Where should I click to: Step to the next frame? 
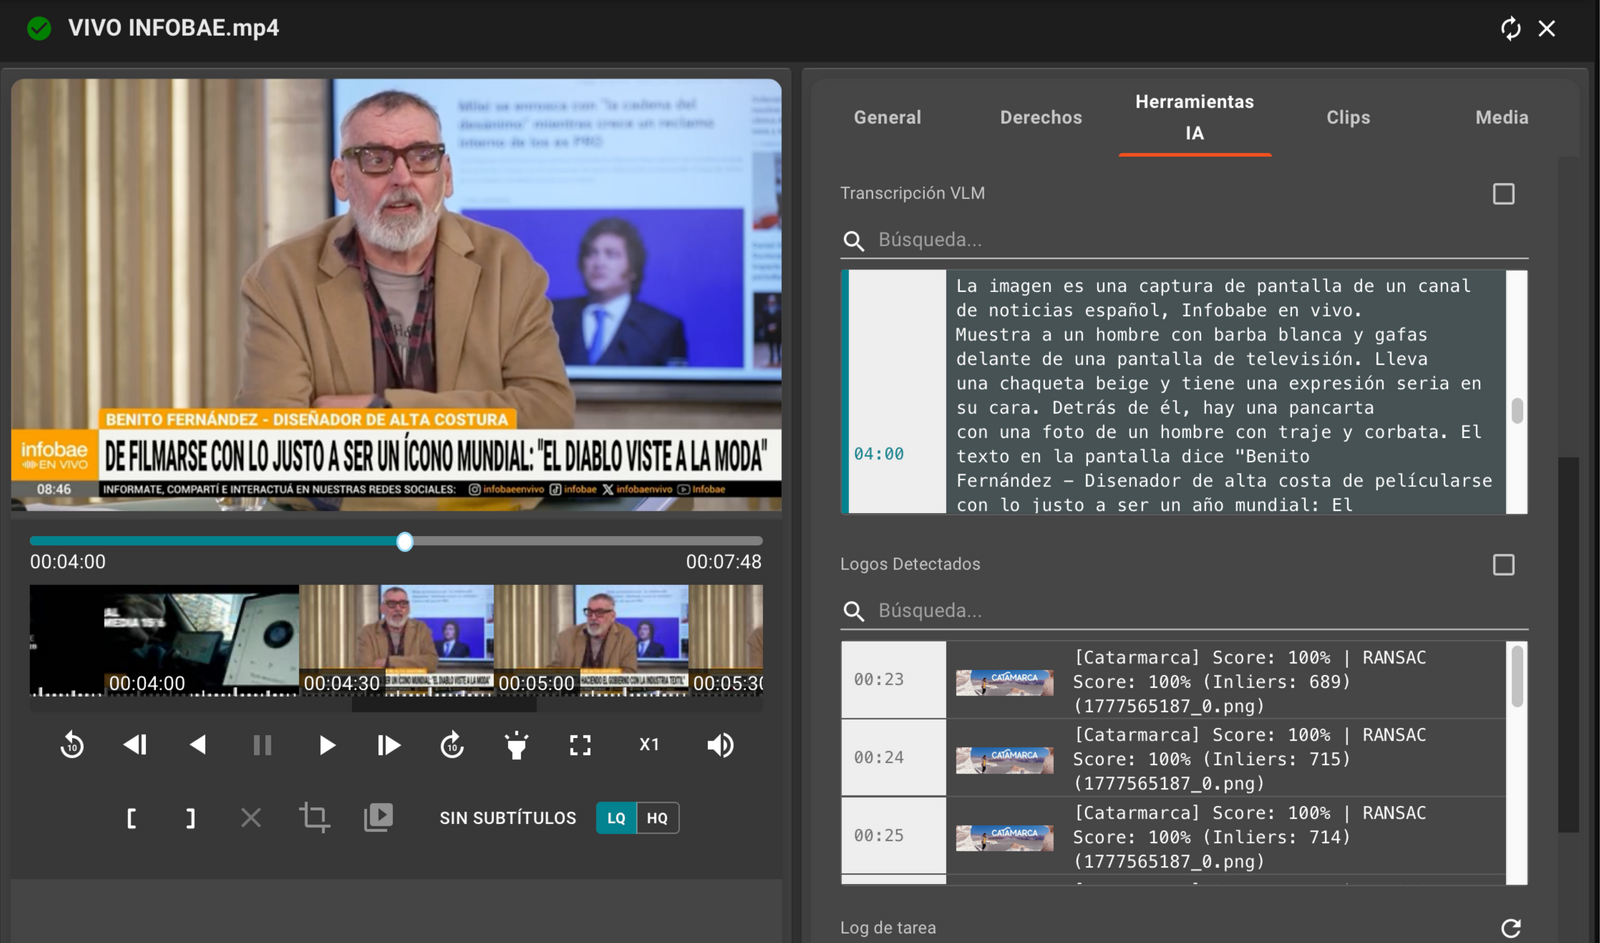[x=389, y=745]
